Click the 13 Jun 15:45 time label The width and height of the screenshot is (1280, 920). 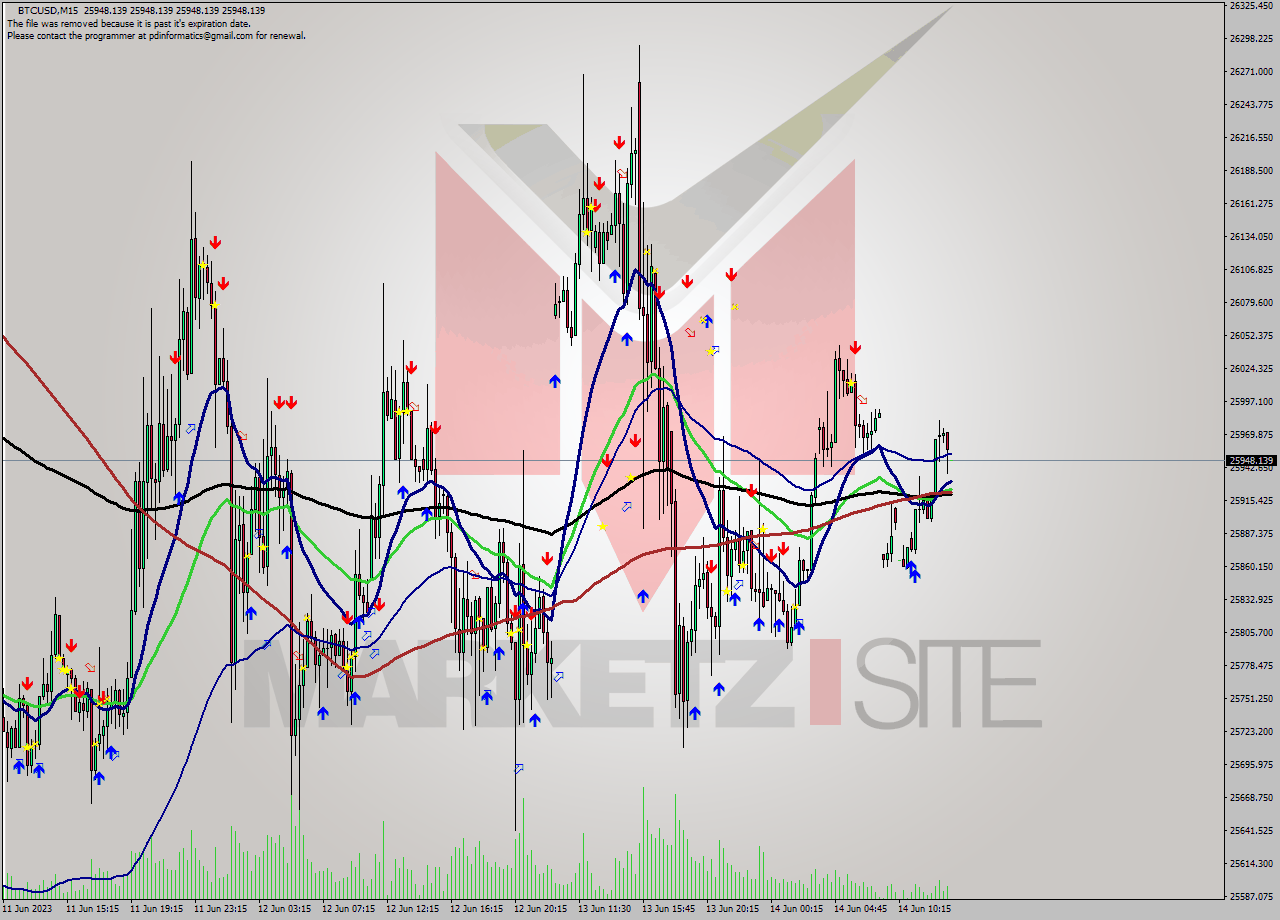coord(668,910)
